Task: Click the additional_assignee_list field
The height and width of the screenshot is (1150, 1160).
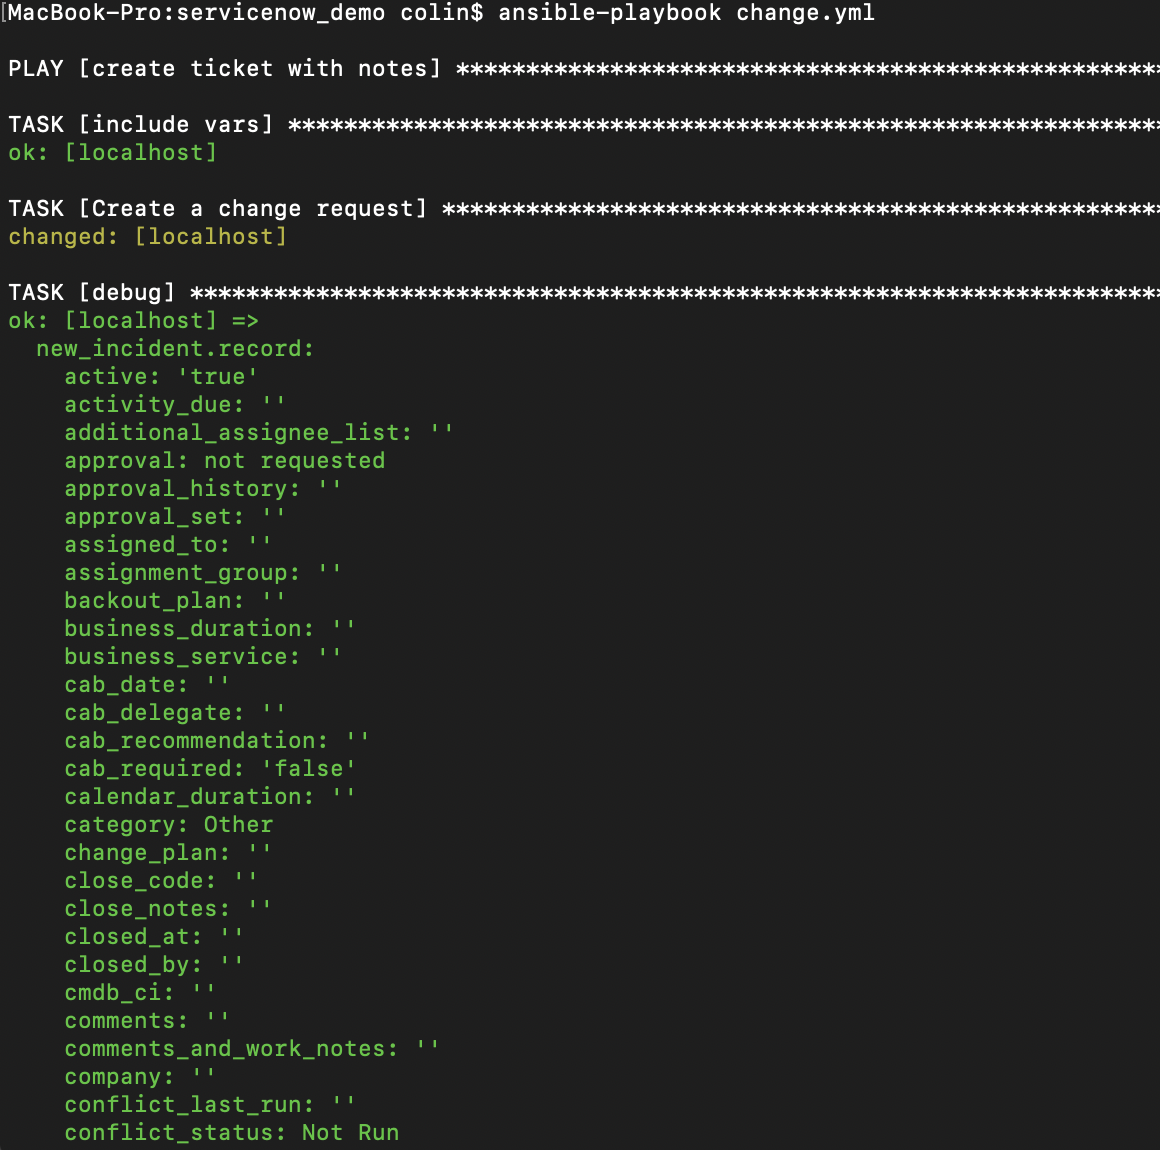Action: click(238, 433)
